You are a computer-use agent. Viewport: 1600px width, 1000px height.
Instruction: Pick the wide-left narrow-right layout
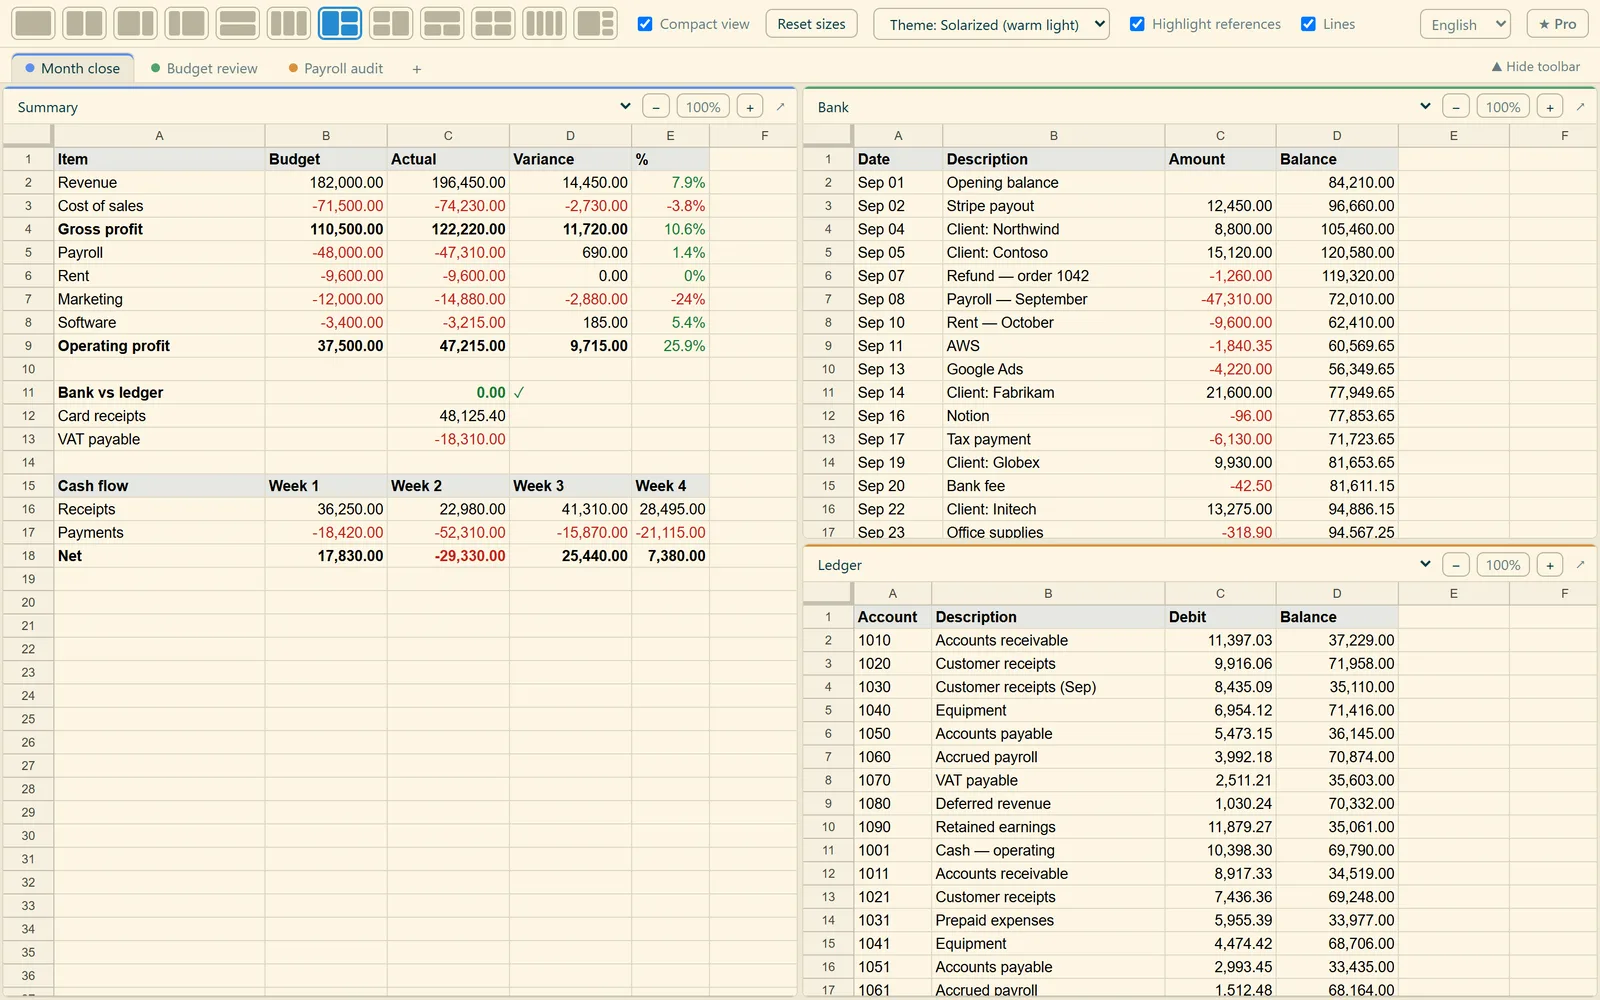pyautogui.click(x=136, y=23)
